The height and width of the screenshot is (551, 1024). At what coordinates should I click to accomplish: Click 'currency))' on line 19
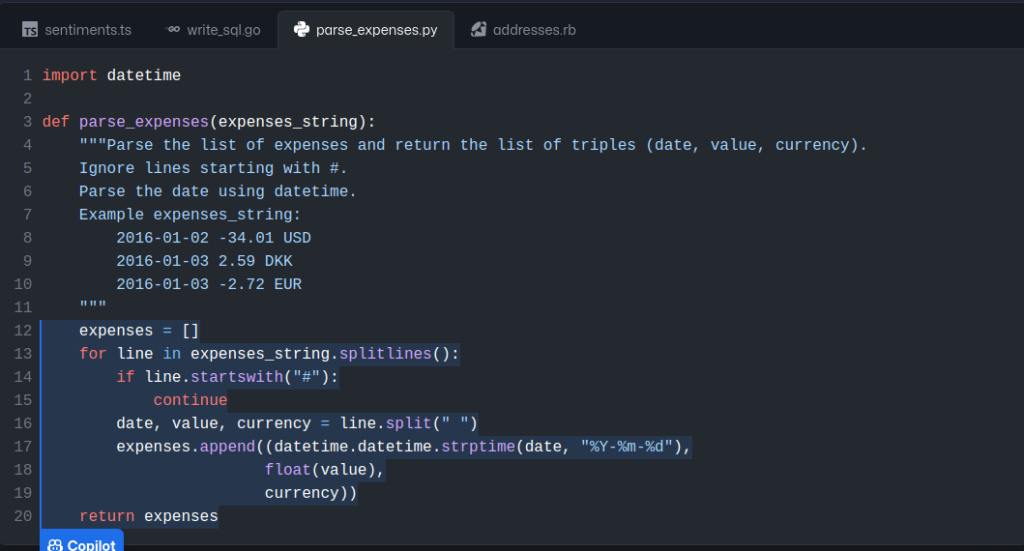311,493
